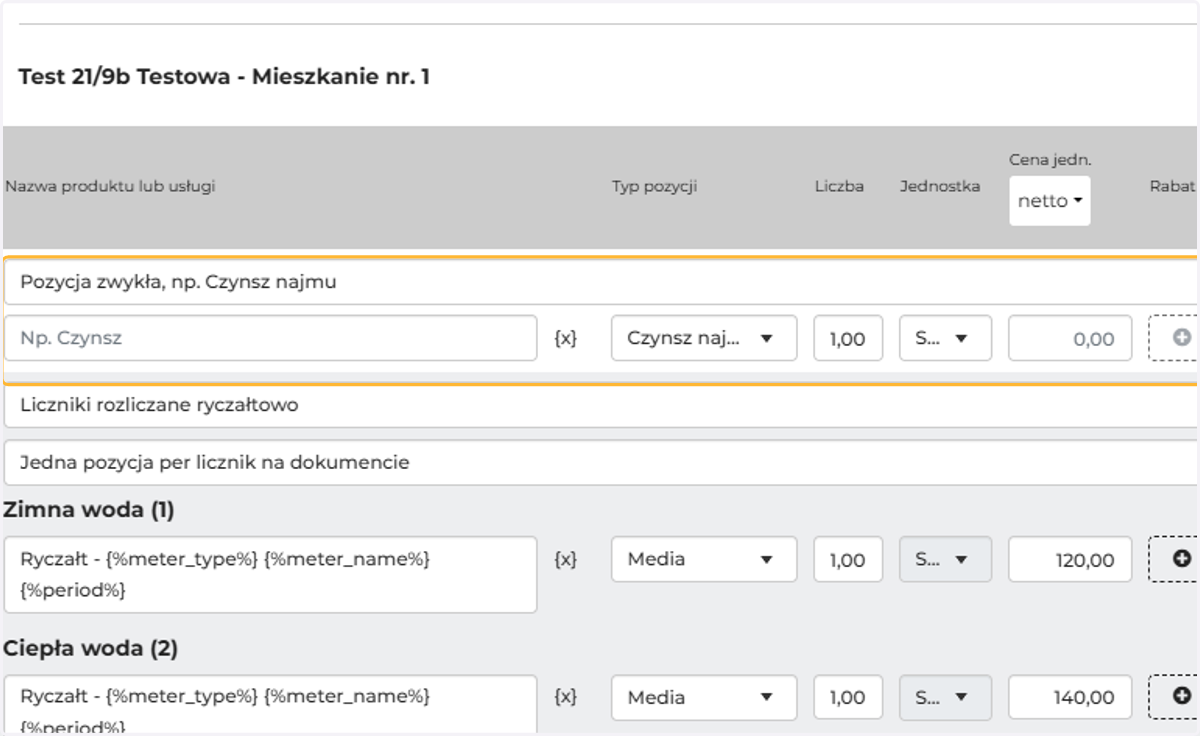
Task: Click the 0,00 unit price field
Action: pyautogui.click(x=1070, y=338)
